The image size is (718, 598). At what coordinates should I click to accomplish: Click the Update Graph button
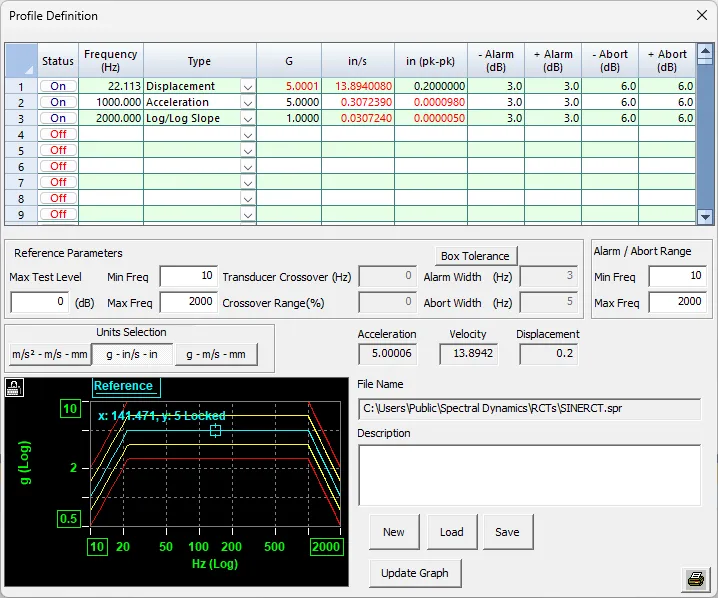tap(415, 573)
